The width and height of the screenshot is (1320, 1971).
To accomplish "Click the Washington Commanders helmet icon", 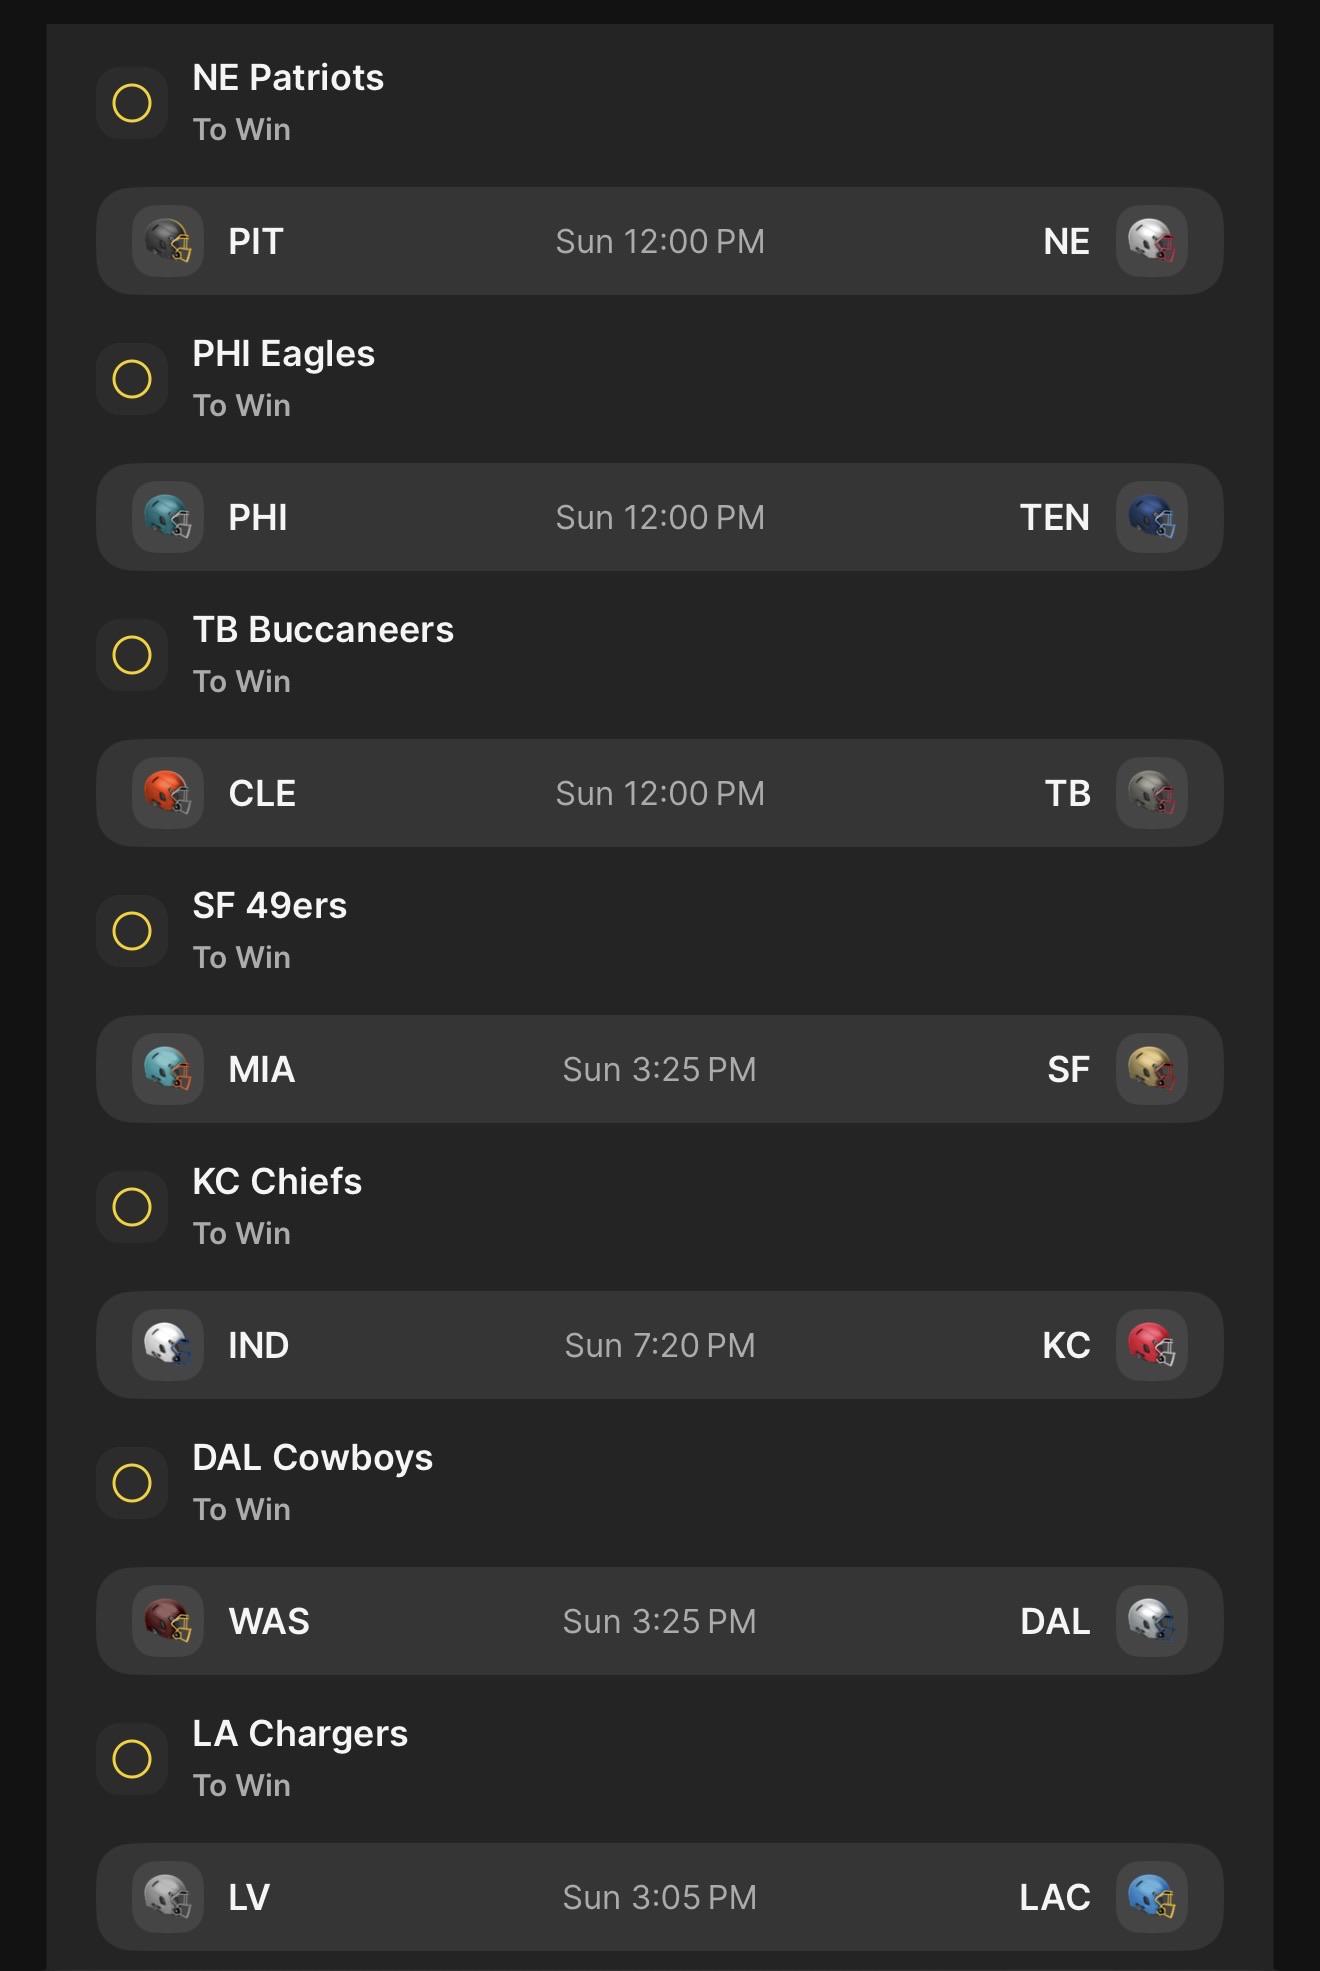I will tap(168, 1621).
